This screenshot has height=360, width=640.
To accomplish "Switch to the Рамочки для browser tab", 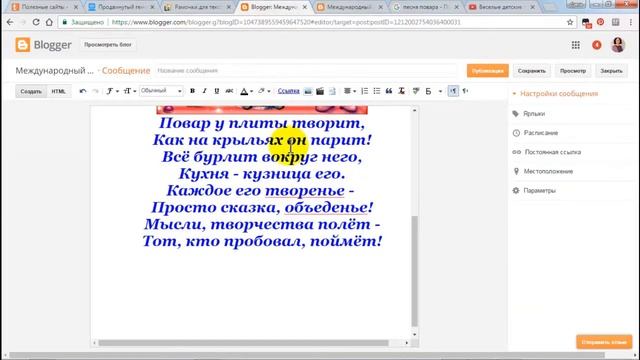I will pos(198,7).
